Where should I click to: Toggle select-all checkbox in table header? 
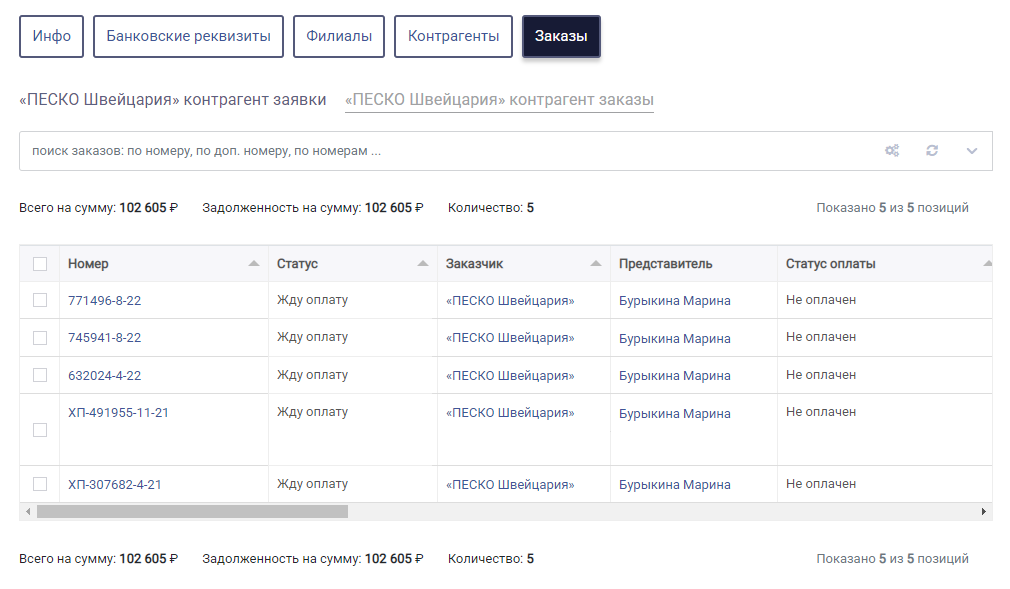[40, 264]
